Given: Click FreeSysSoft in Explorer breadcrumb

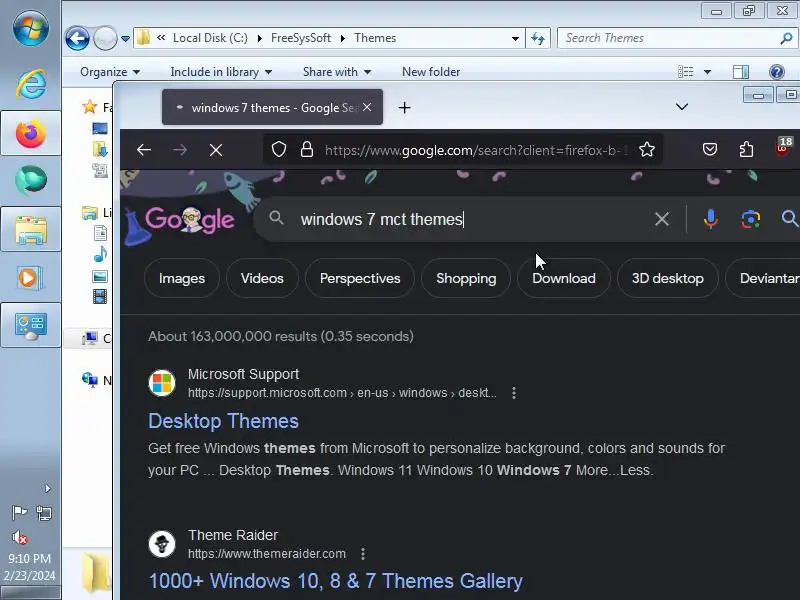Looking at the screenshot, I should click(301, 38).
